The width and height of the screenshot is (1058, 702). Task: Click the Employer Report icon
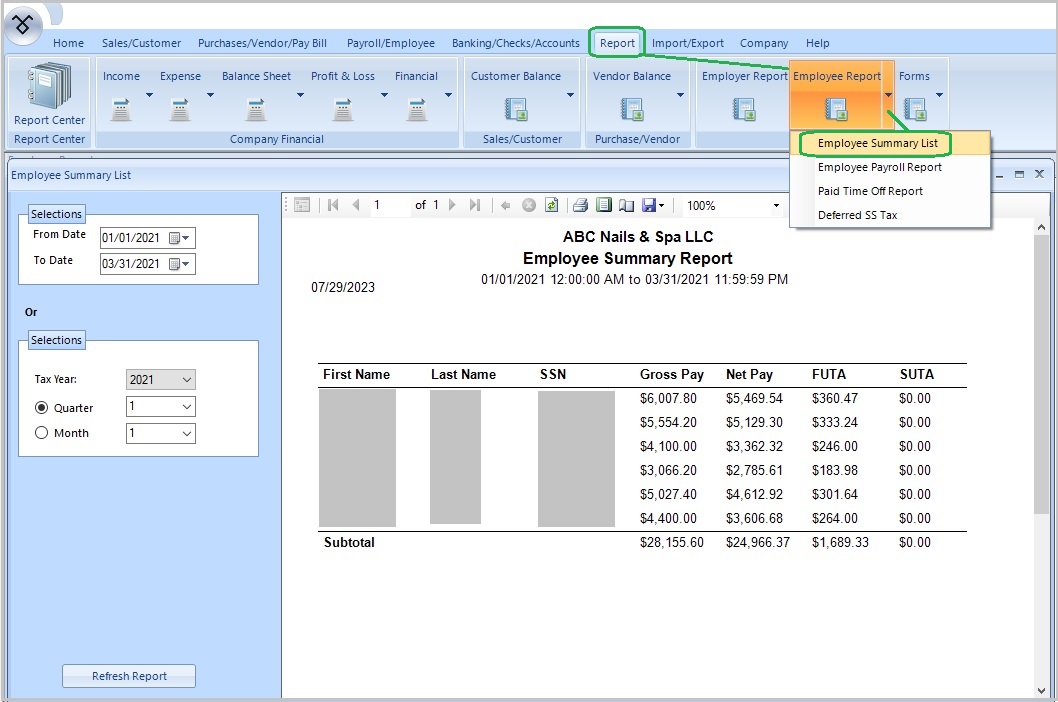(x=743, y=108)
